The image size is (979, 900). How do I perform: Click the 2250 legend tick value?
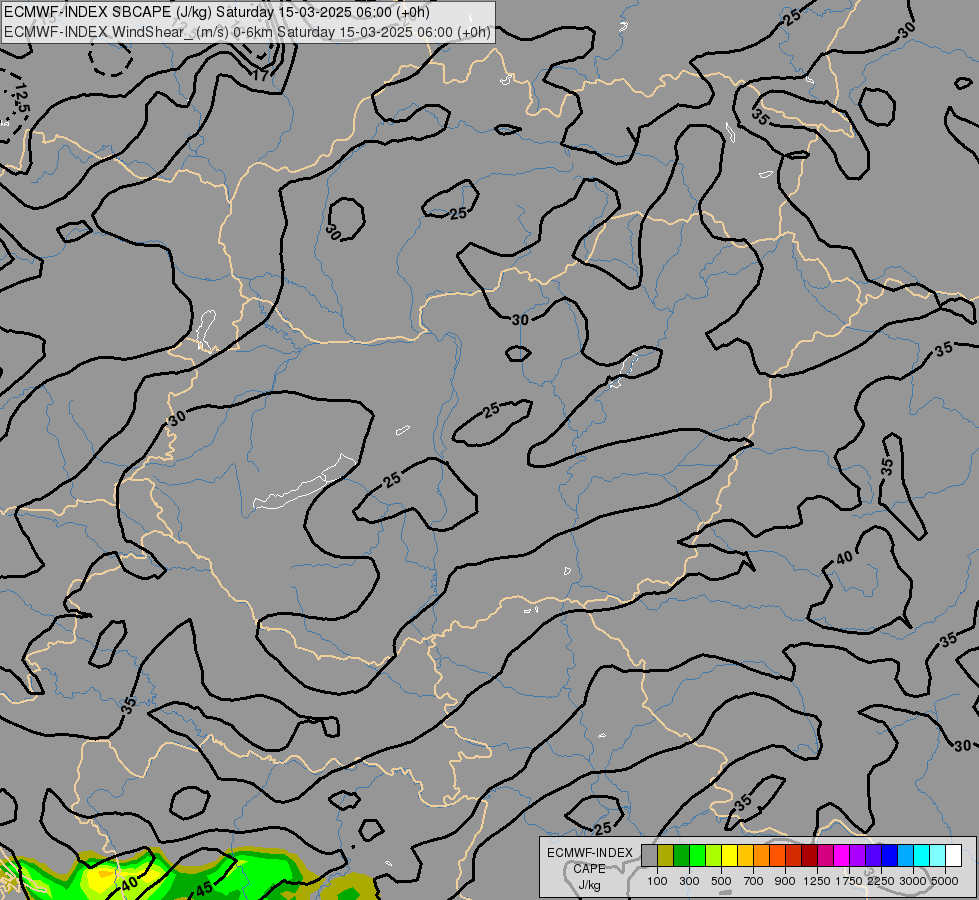click(881, 881)
